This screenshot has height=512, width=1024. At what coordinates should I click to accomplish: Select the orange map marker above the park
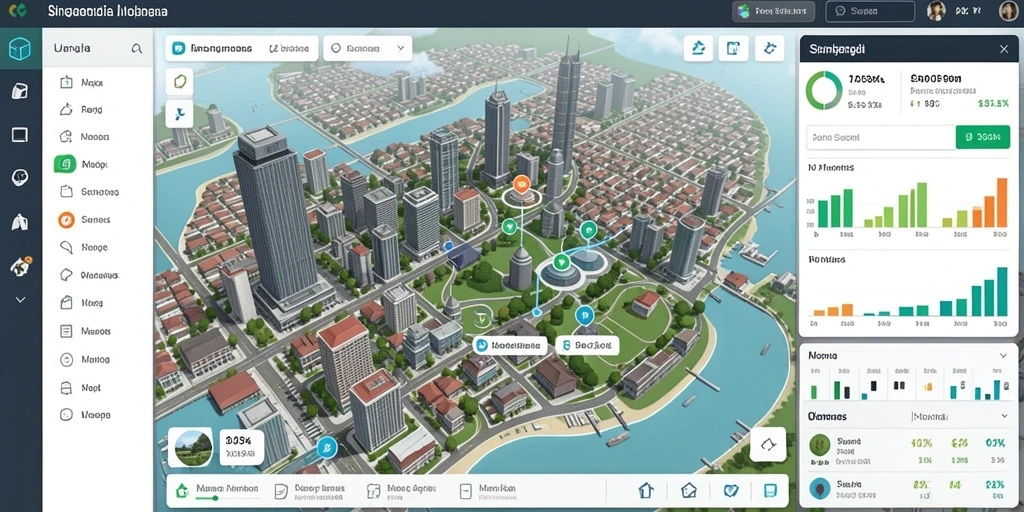521,185
